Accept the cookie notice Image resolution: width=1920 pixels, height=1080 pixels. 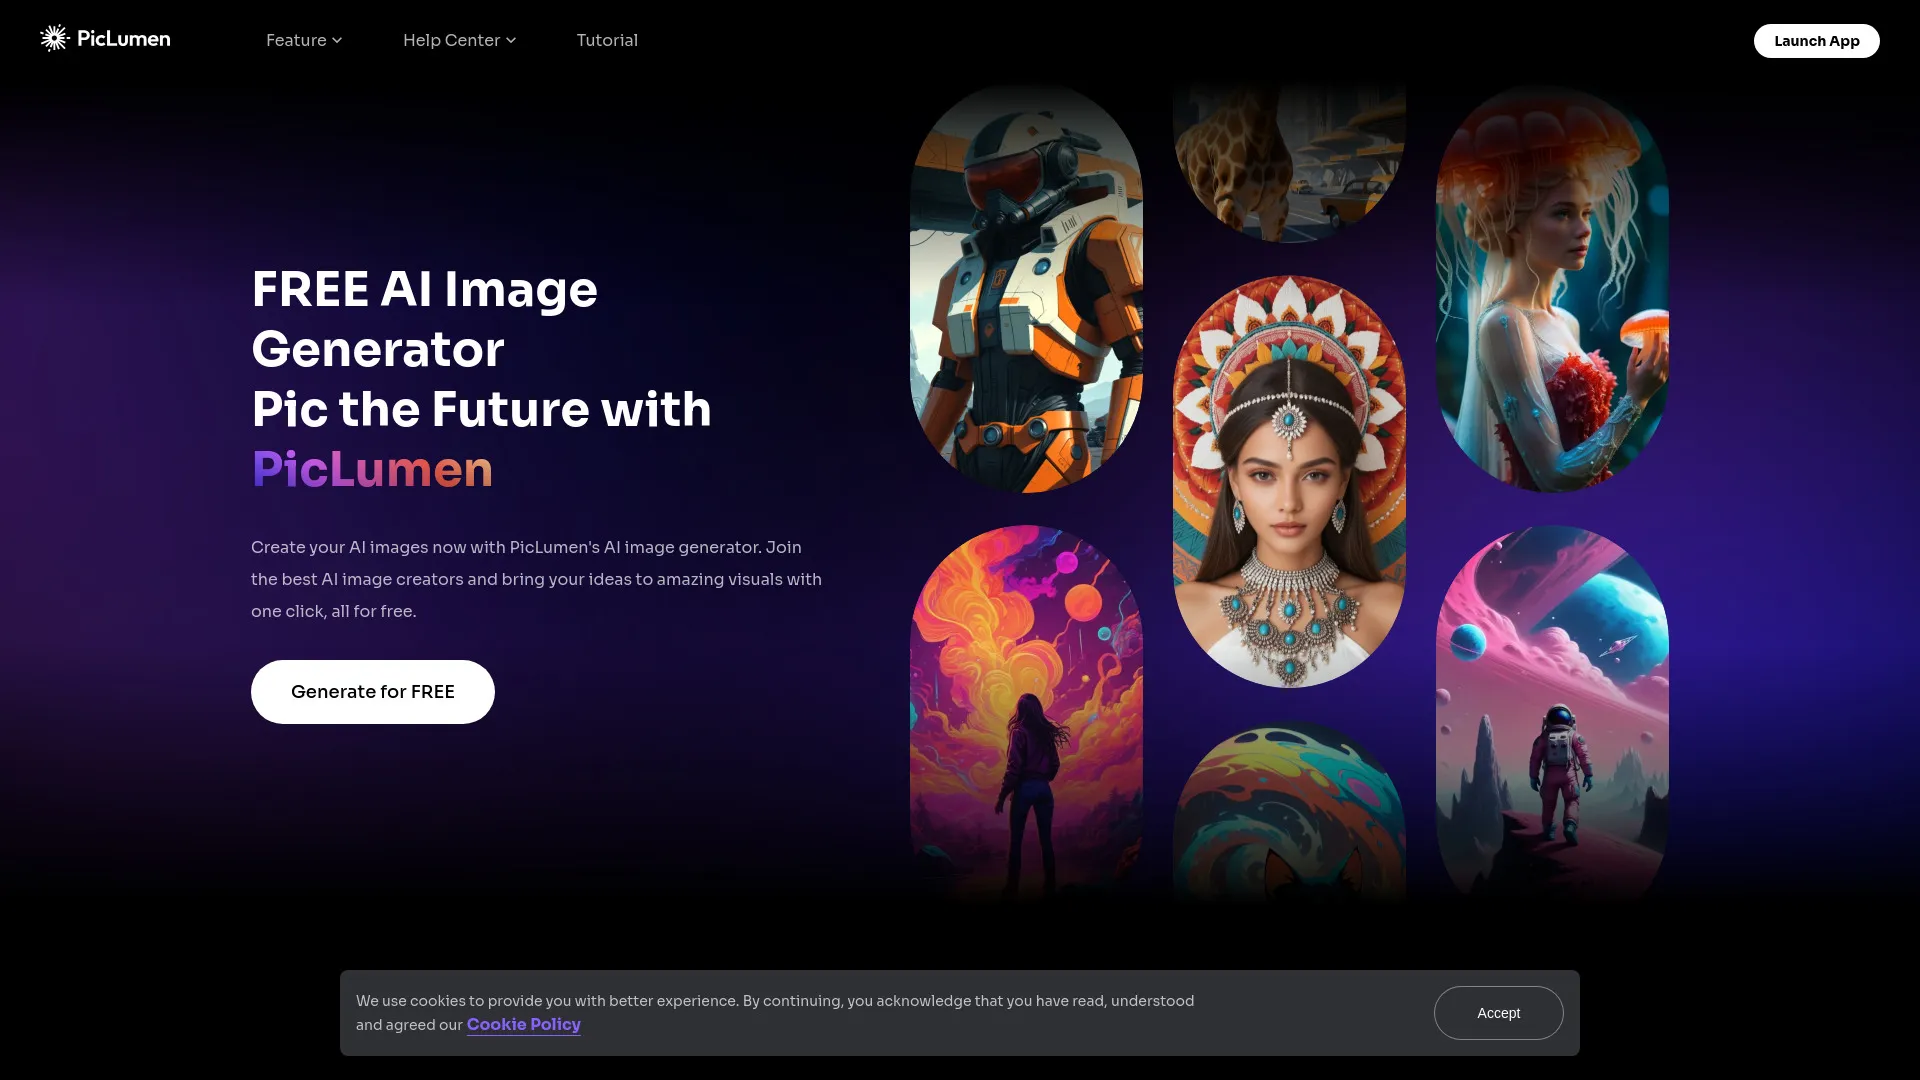click(1497, 1012)
